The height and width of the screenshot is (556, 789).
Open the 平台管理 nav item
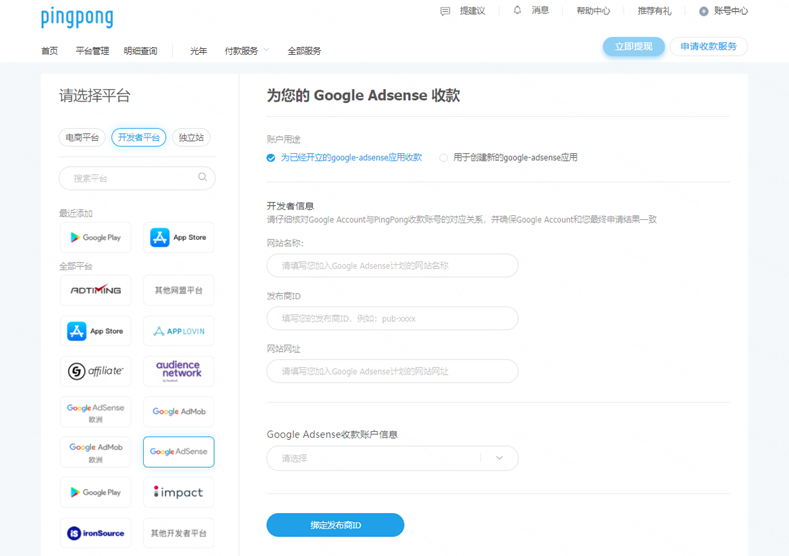pos(92,51)
